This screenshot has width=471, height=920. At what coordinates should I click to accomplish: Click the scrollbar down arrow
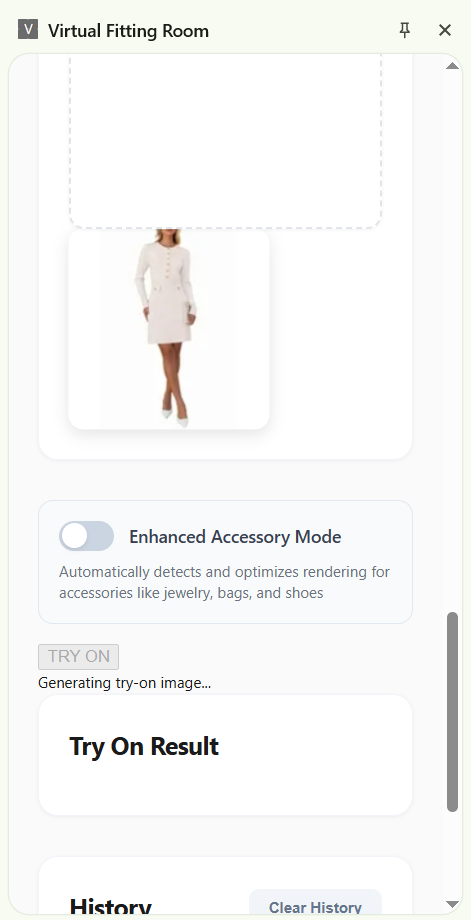point(452,904)
